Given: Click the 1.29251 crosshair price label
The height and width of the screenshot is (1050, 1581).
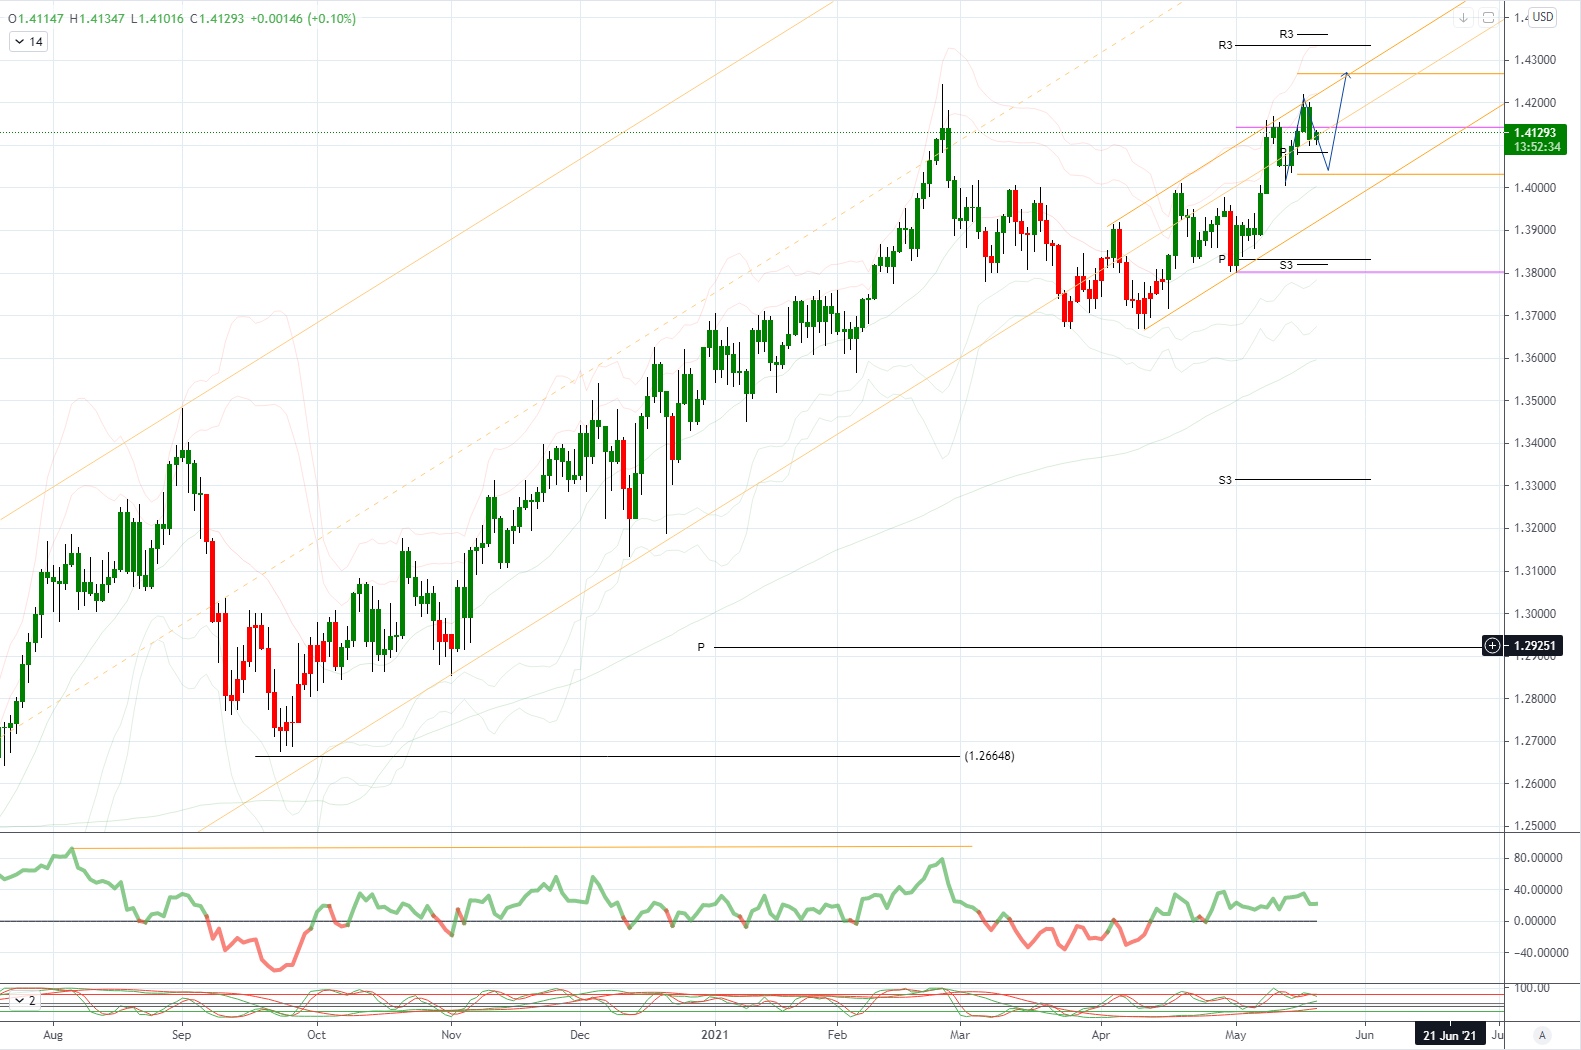Looking at the screenshot, I should [x=1534, y=646].
